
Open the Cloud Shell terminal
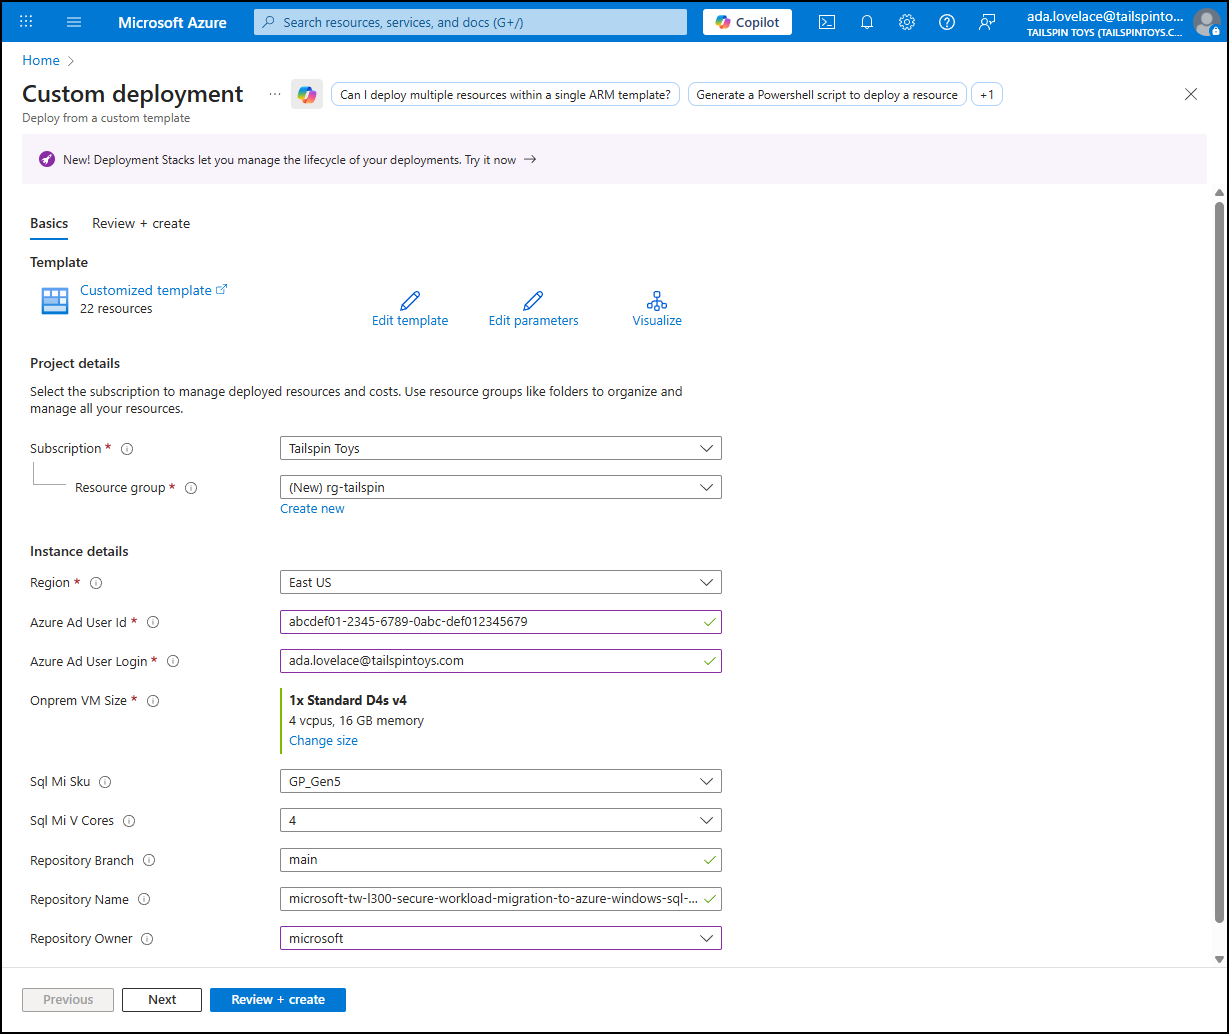[x=826, y=21]
